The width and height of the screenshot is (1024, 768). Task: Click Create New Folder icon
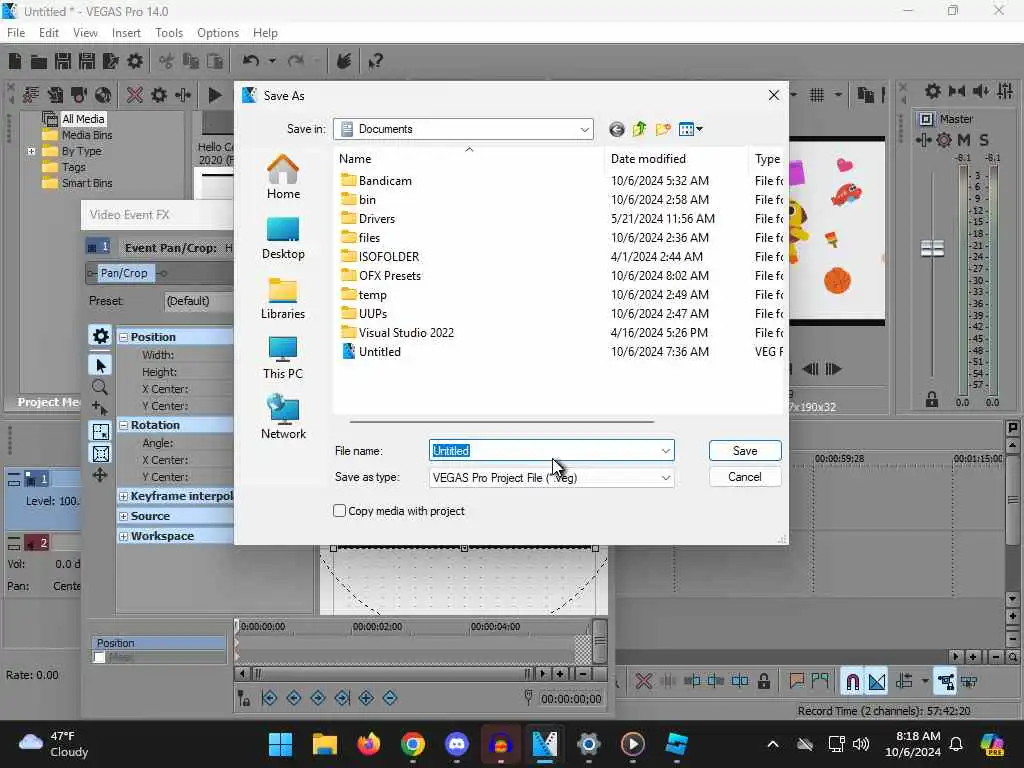[663, 129]
